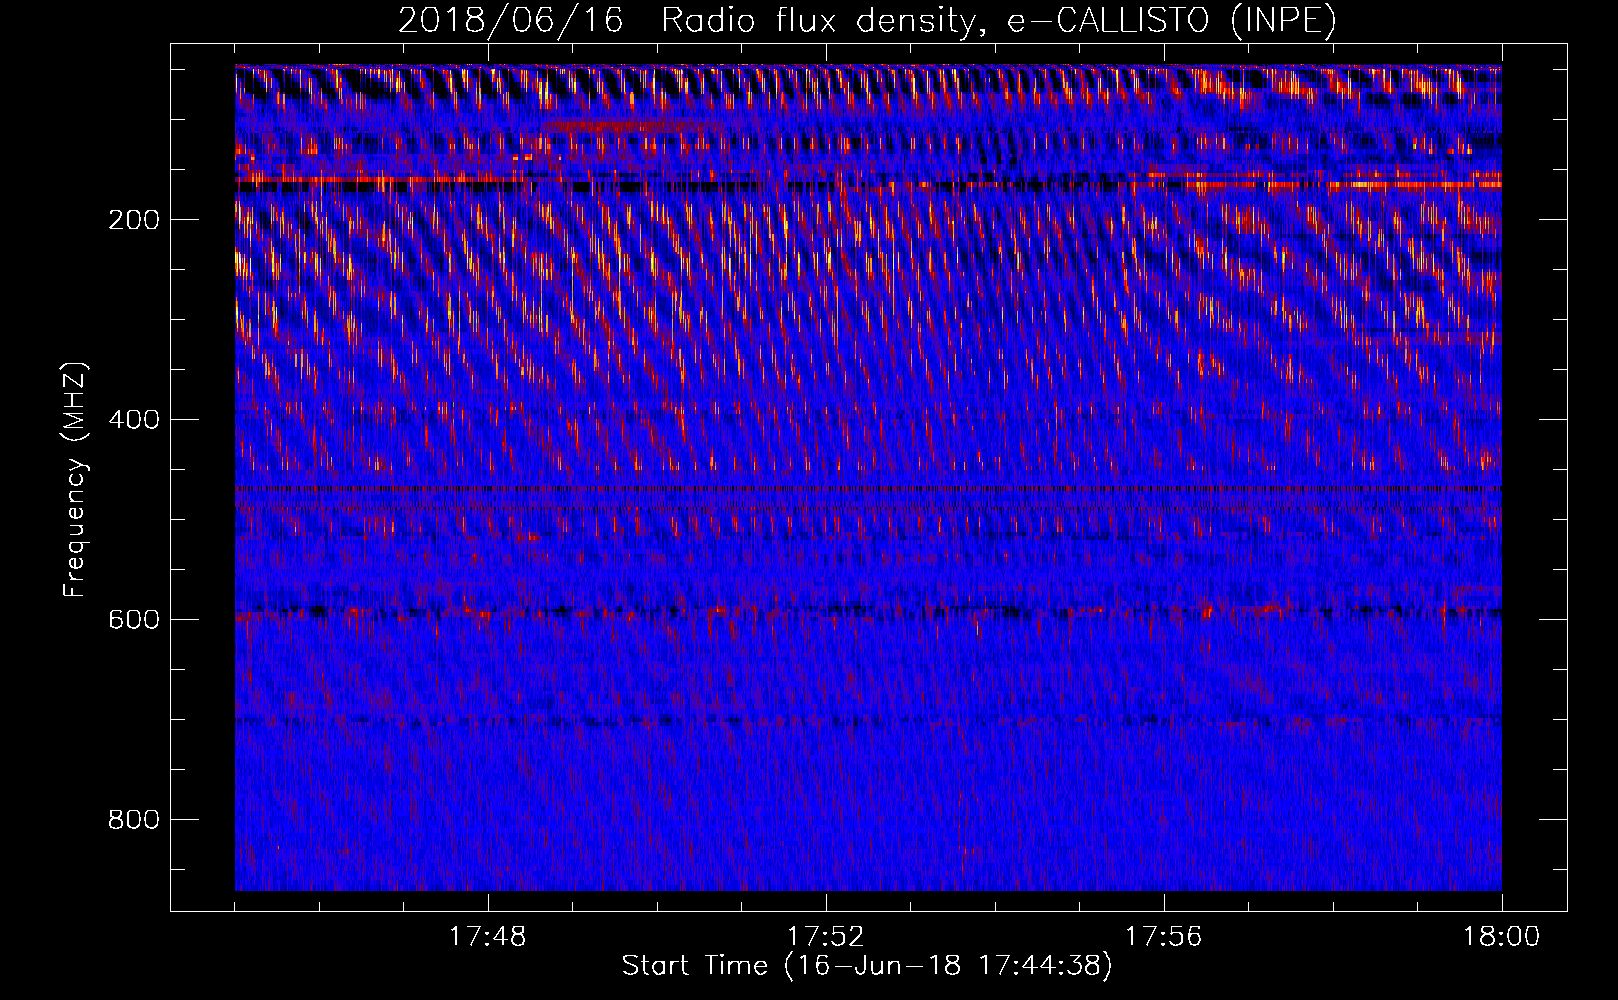Screen dimensions: 1618x1000
Task: Click the 400 frequency tick label
Action: tap(134, 420)
